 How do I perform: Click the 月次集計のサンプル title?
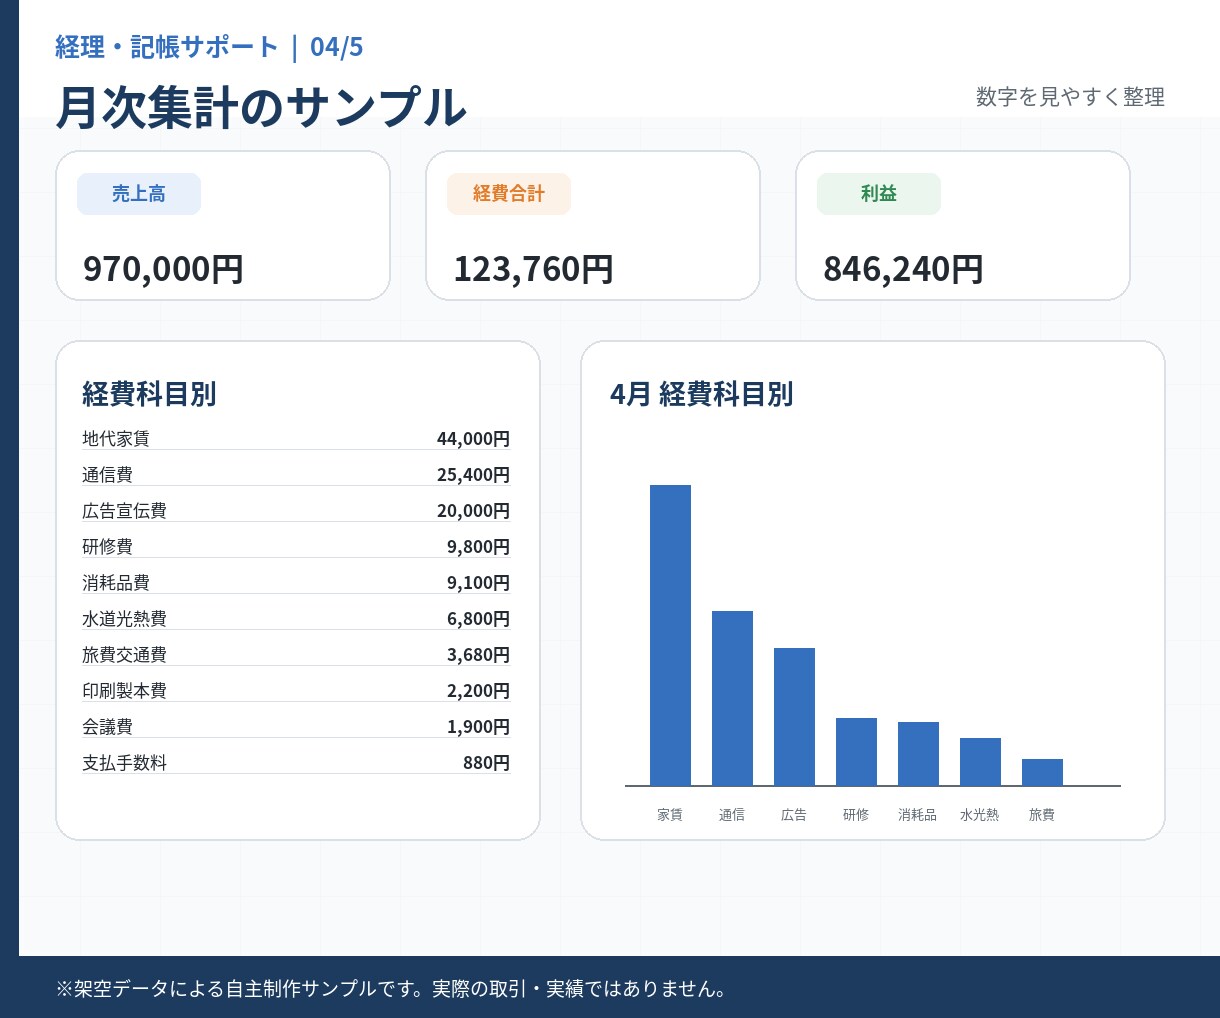[261, 107]
